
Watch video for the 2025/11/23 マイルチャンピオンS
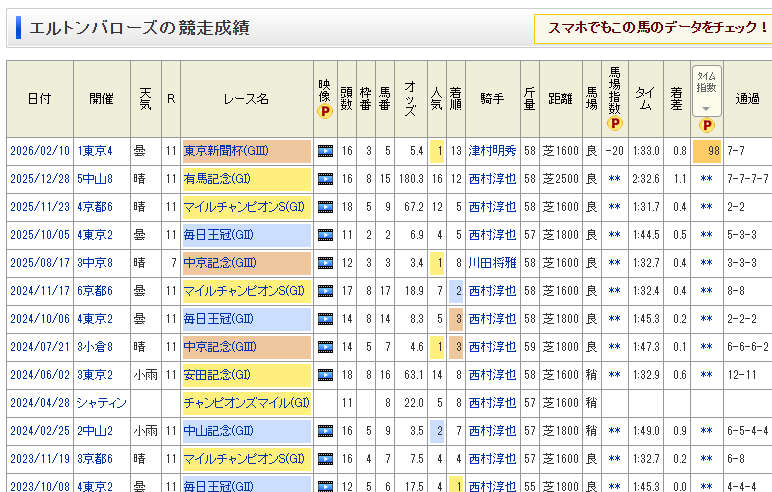(325, 207)
